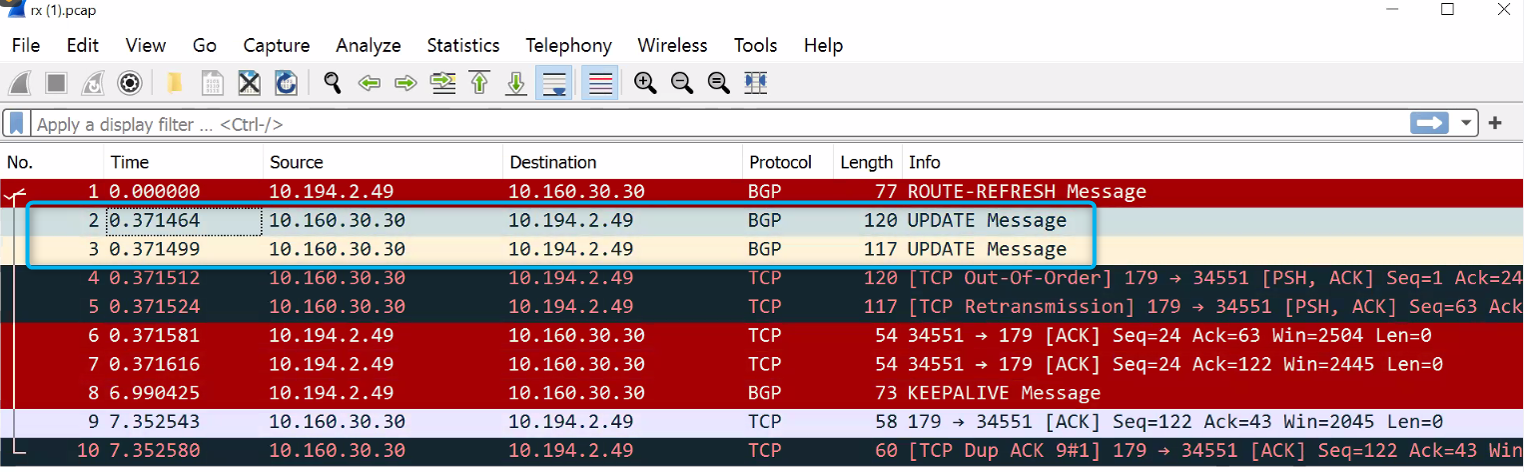
Task: Select packet 8 KEEPALIVE Message
Action: 762,393
